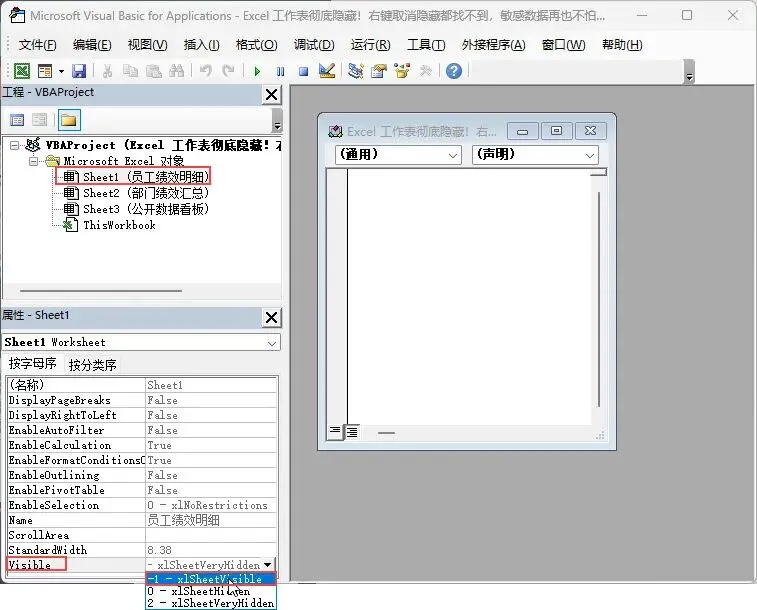Click the Break pause icon
Viewport: 757px width, 610px height.
(280, 72)
